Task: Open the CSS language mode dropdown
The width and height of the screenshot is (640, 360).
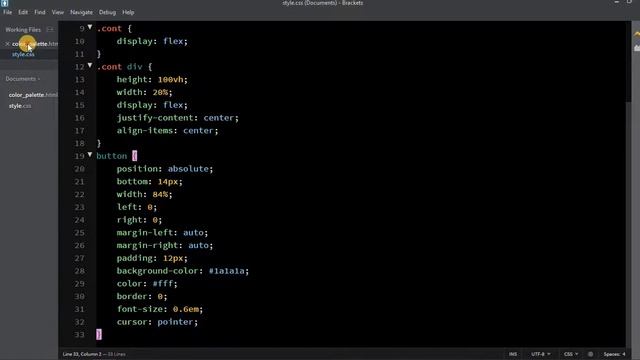Action: (x=571, y=354)
